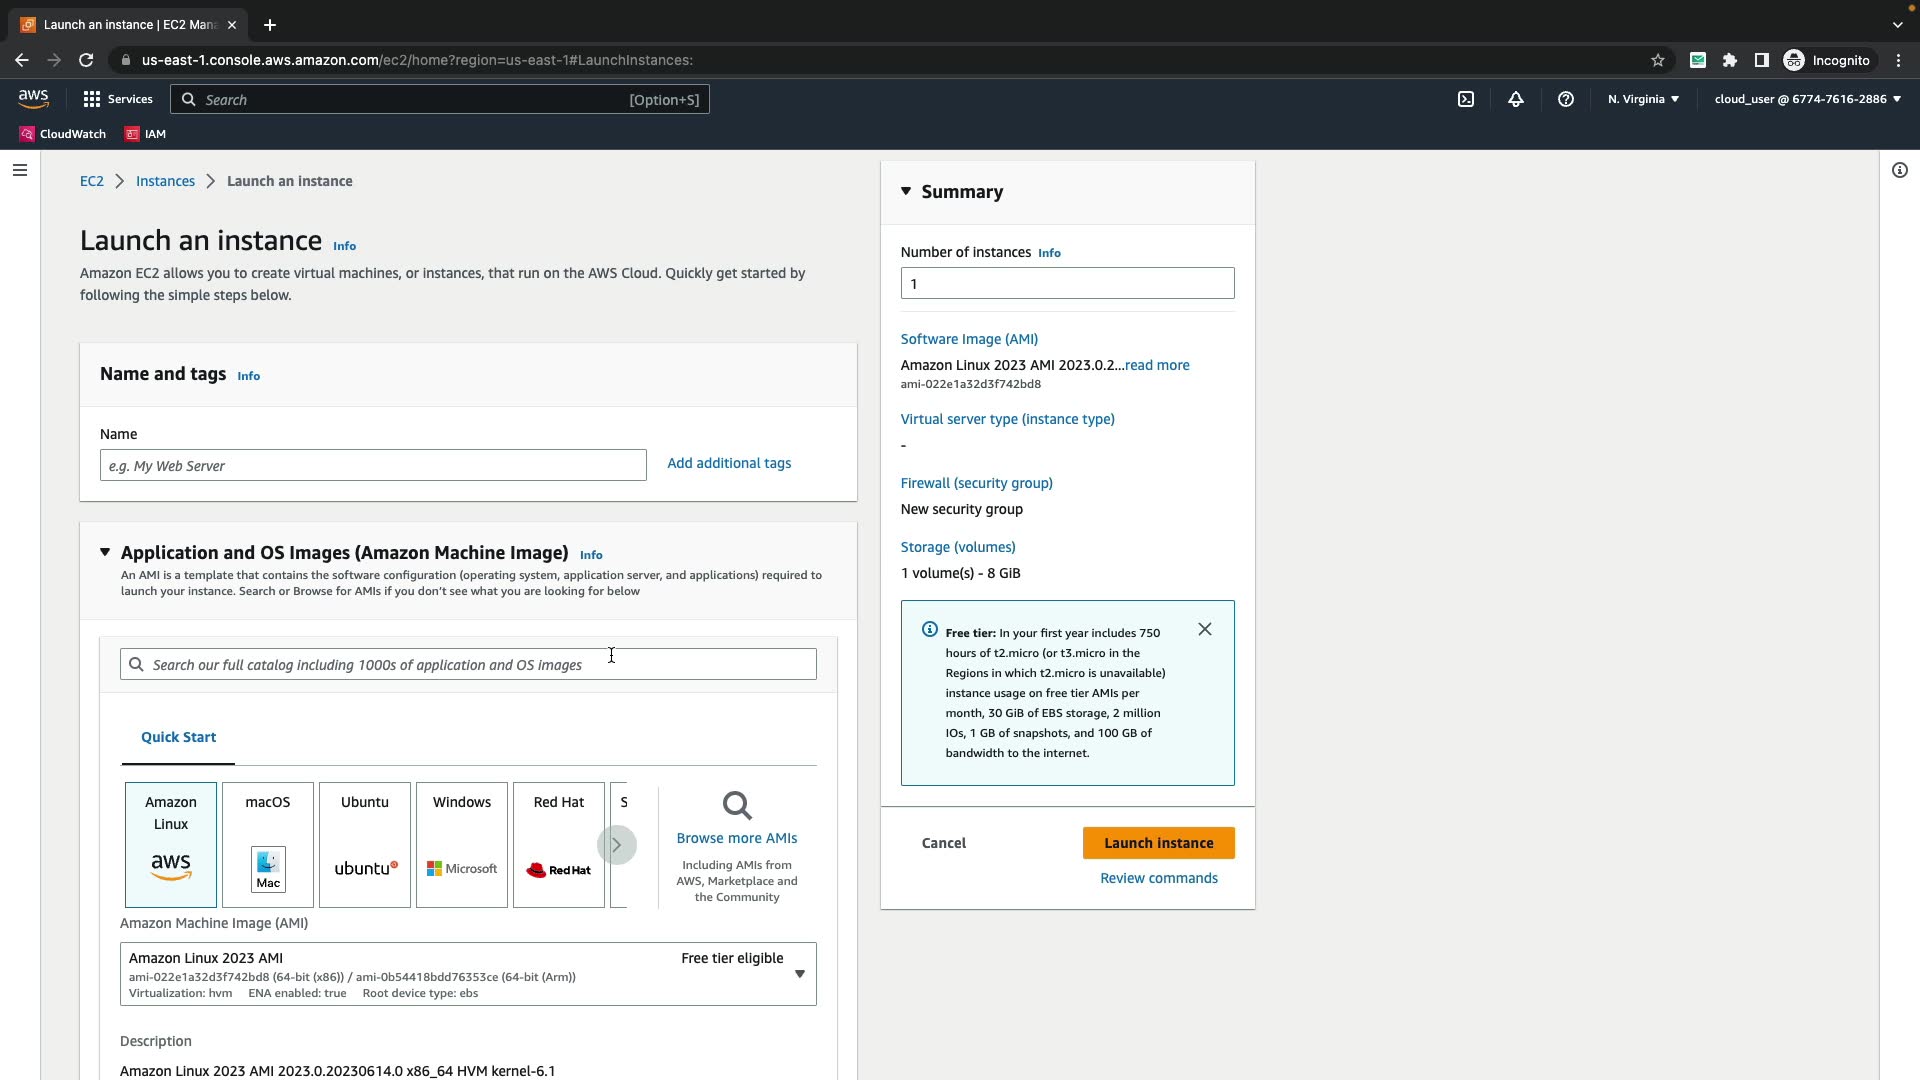
Task: Toggle the left navigation hamburger menu
Action: coord(19,170)
